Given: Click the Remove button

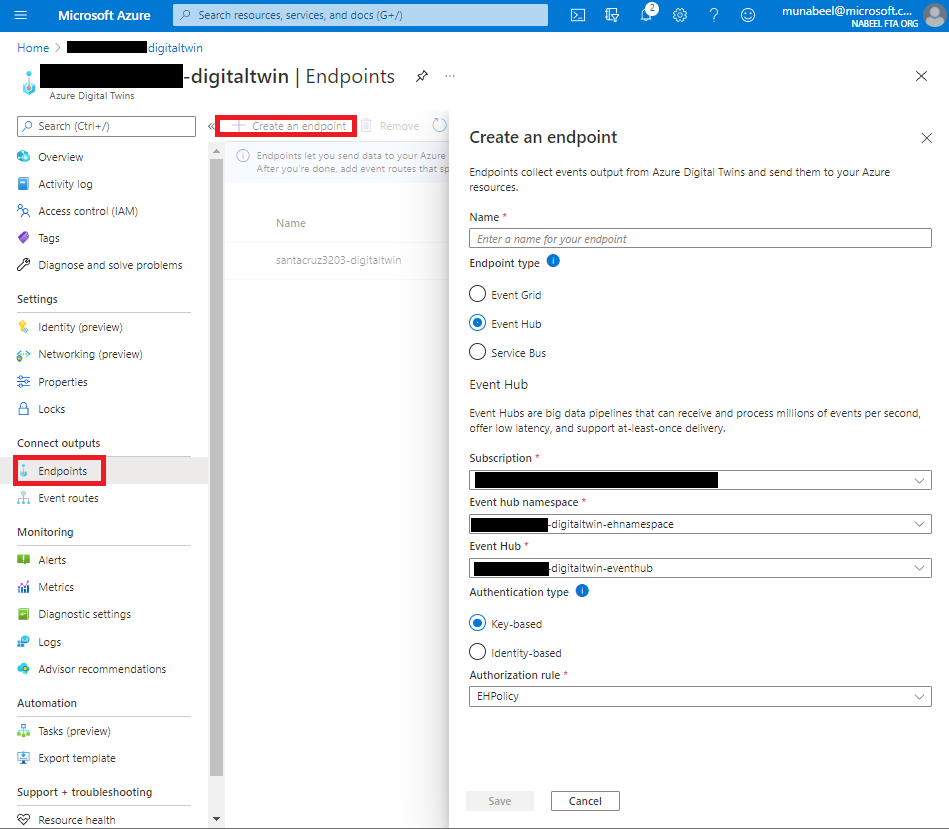Looking at the screenshot, I should pyautogui.click(x=390, y=126).
